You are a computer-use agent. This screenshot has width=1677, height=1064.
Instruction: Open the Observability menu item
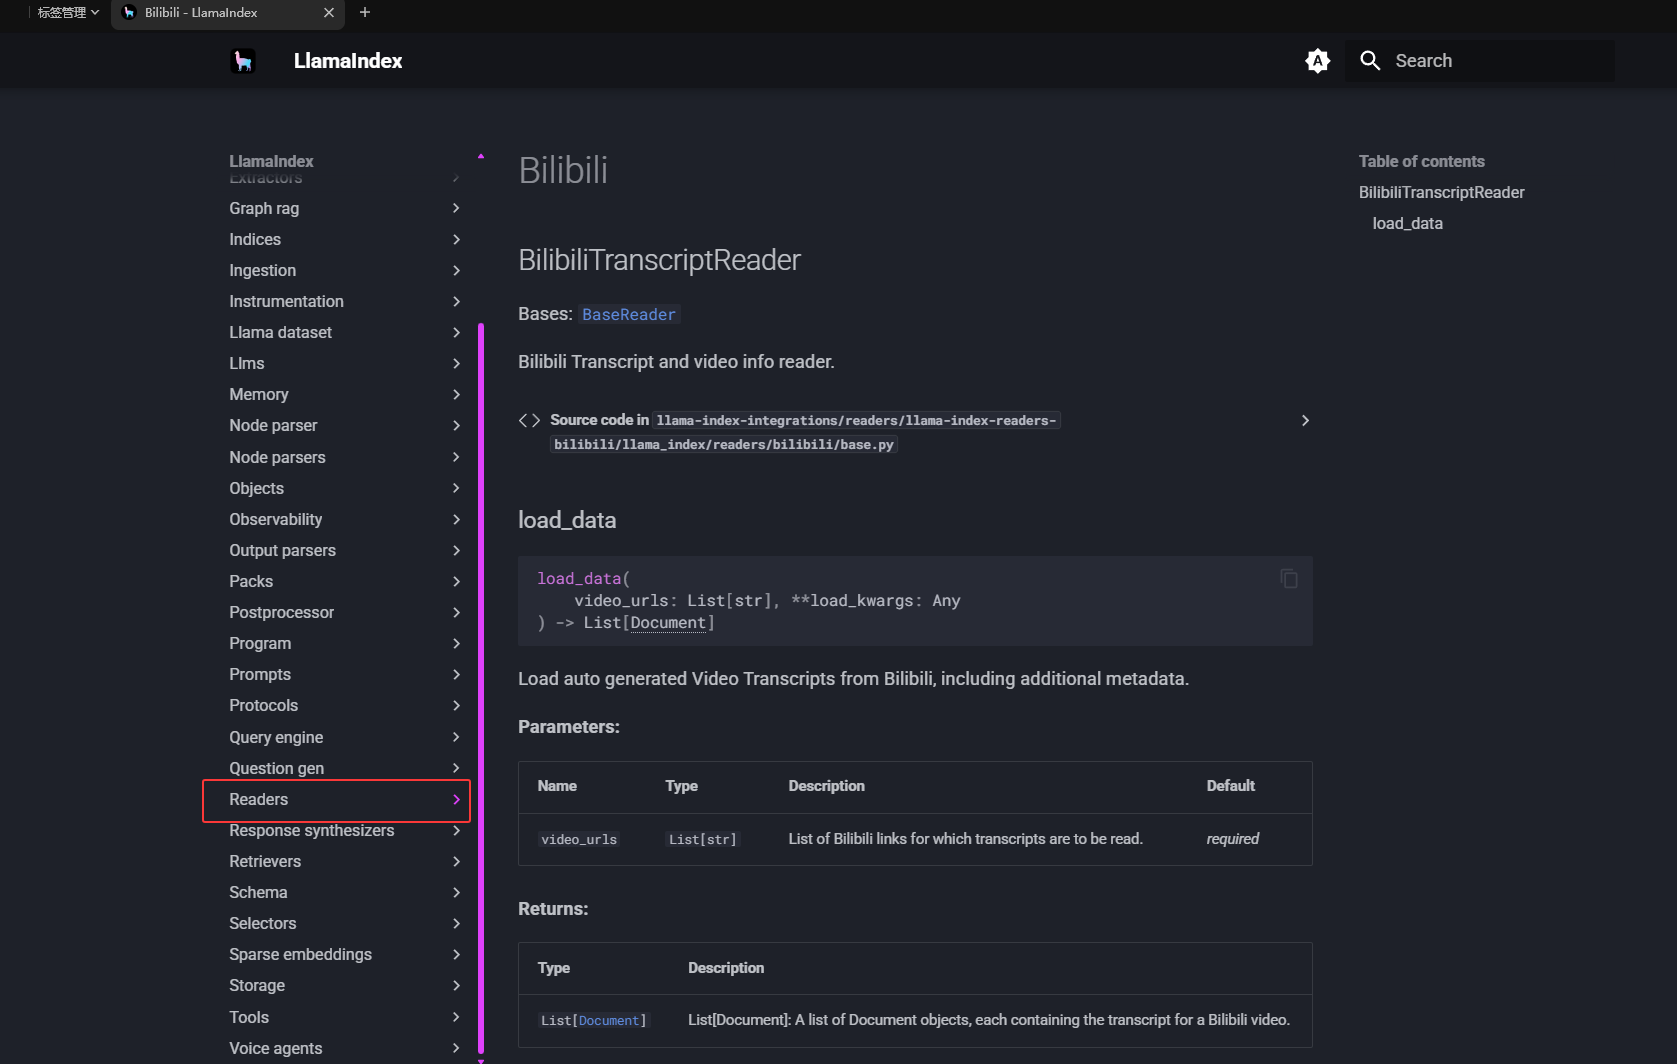point(275,519)
